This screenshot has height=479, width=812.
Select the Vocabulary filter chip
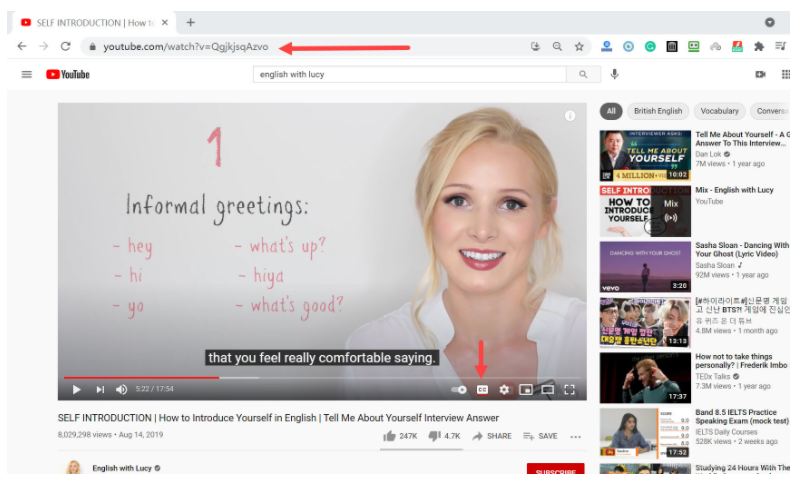click(719, 111)
